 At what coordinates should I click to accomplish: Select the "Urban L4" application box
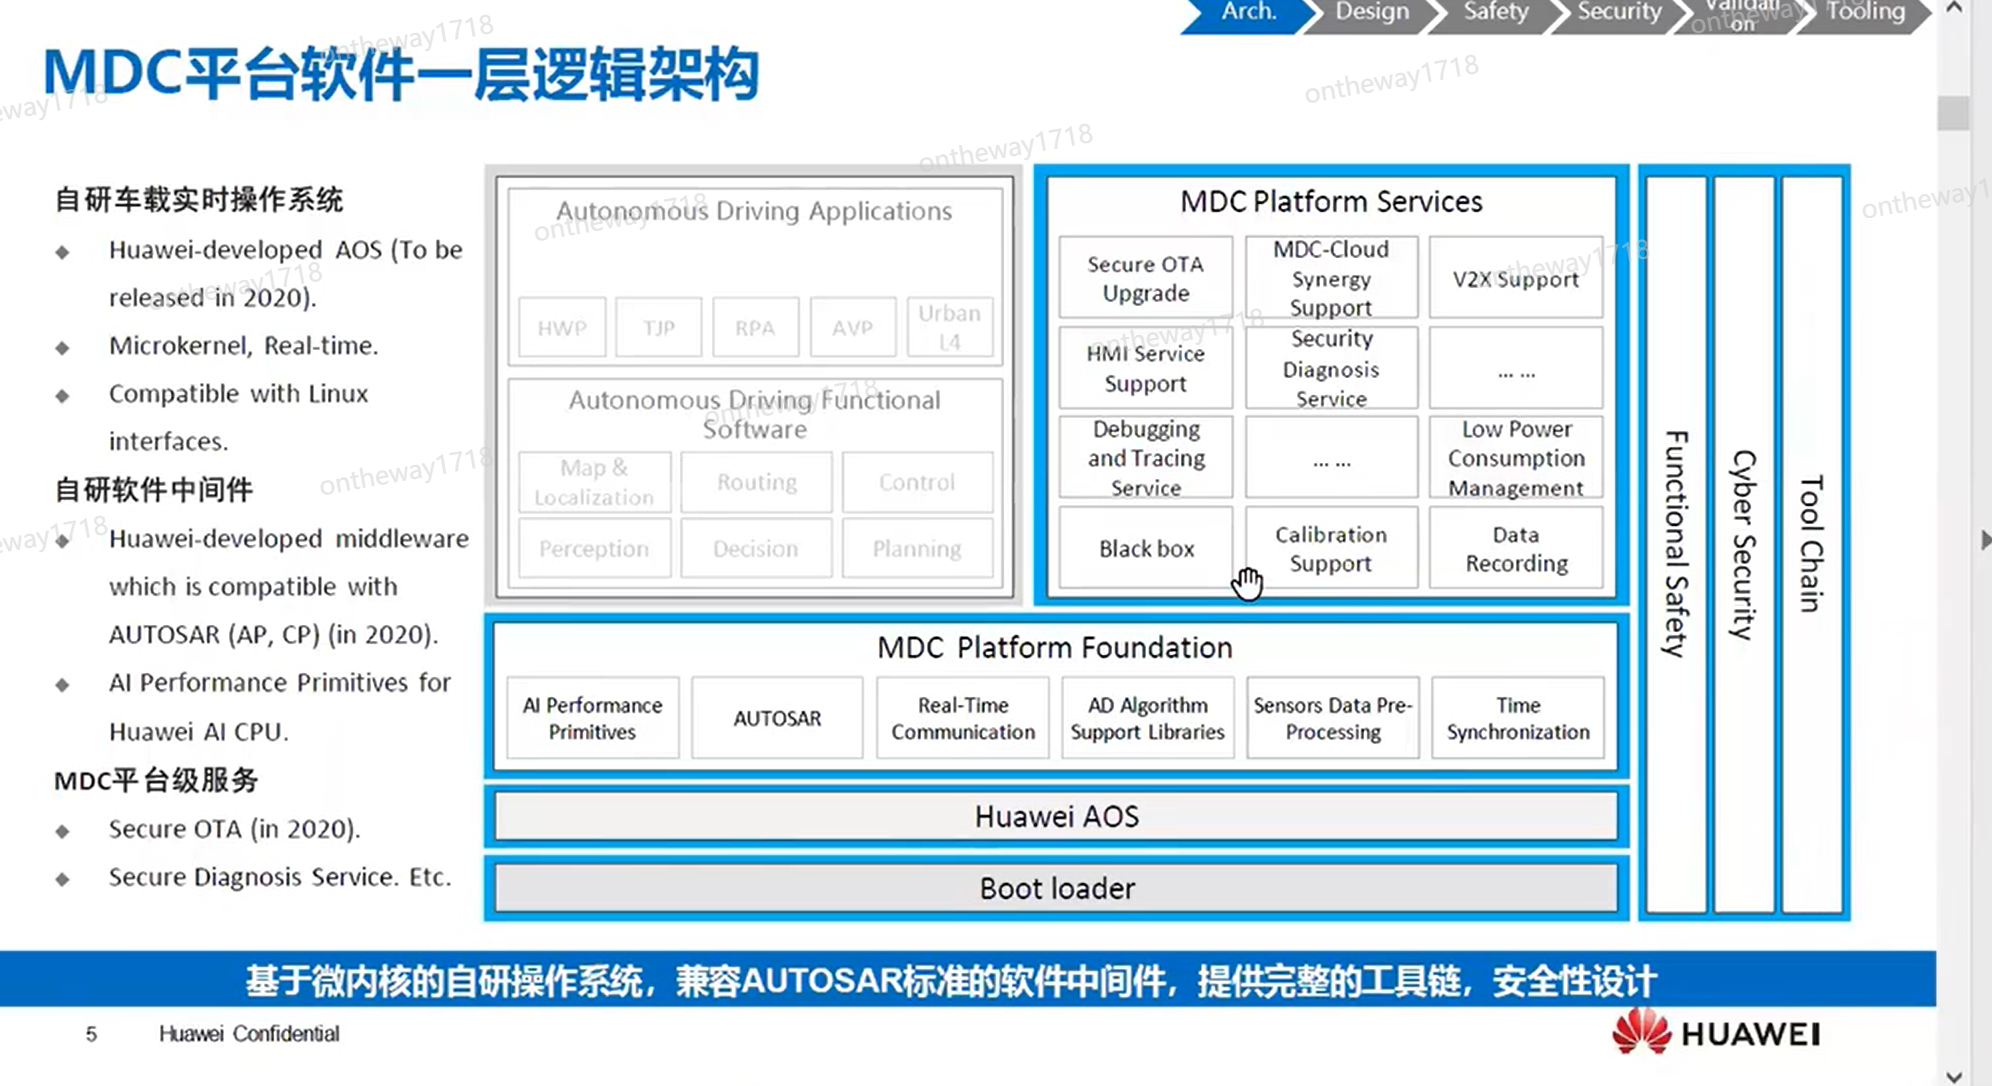click(949, 327)
